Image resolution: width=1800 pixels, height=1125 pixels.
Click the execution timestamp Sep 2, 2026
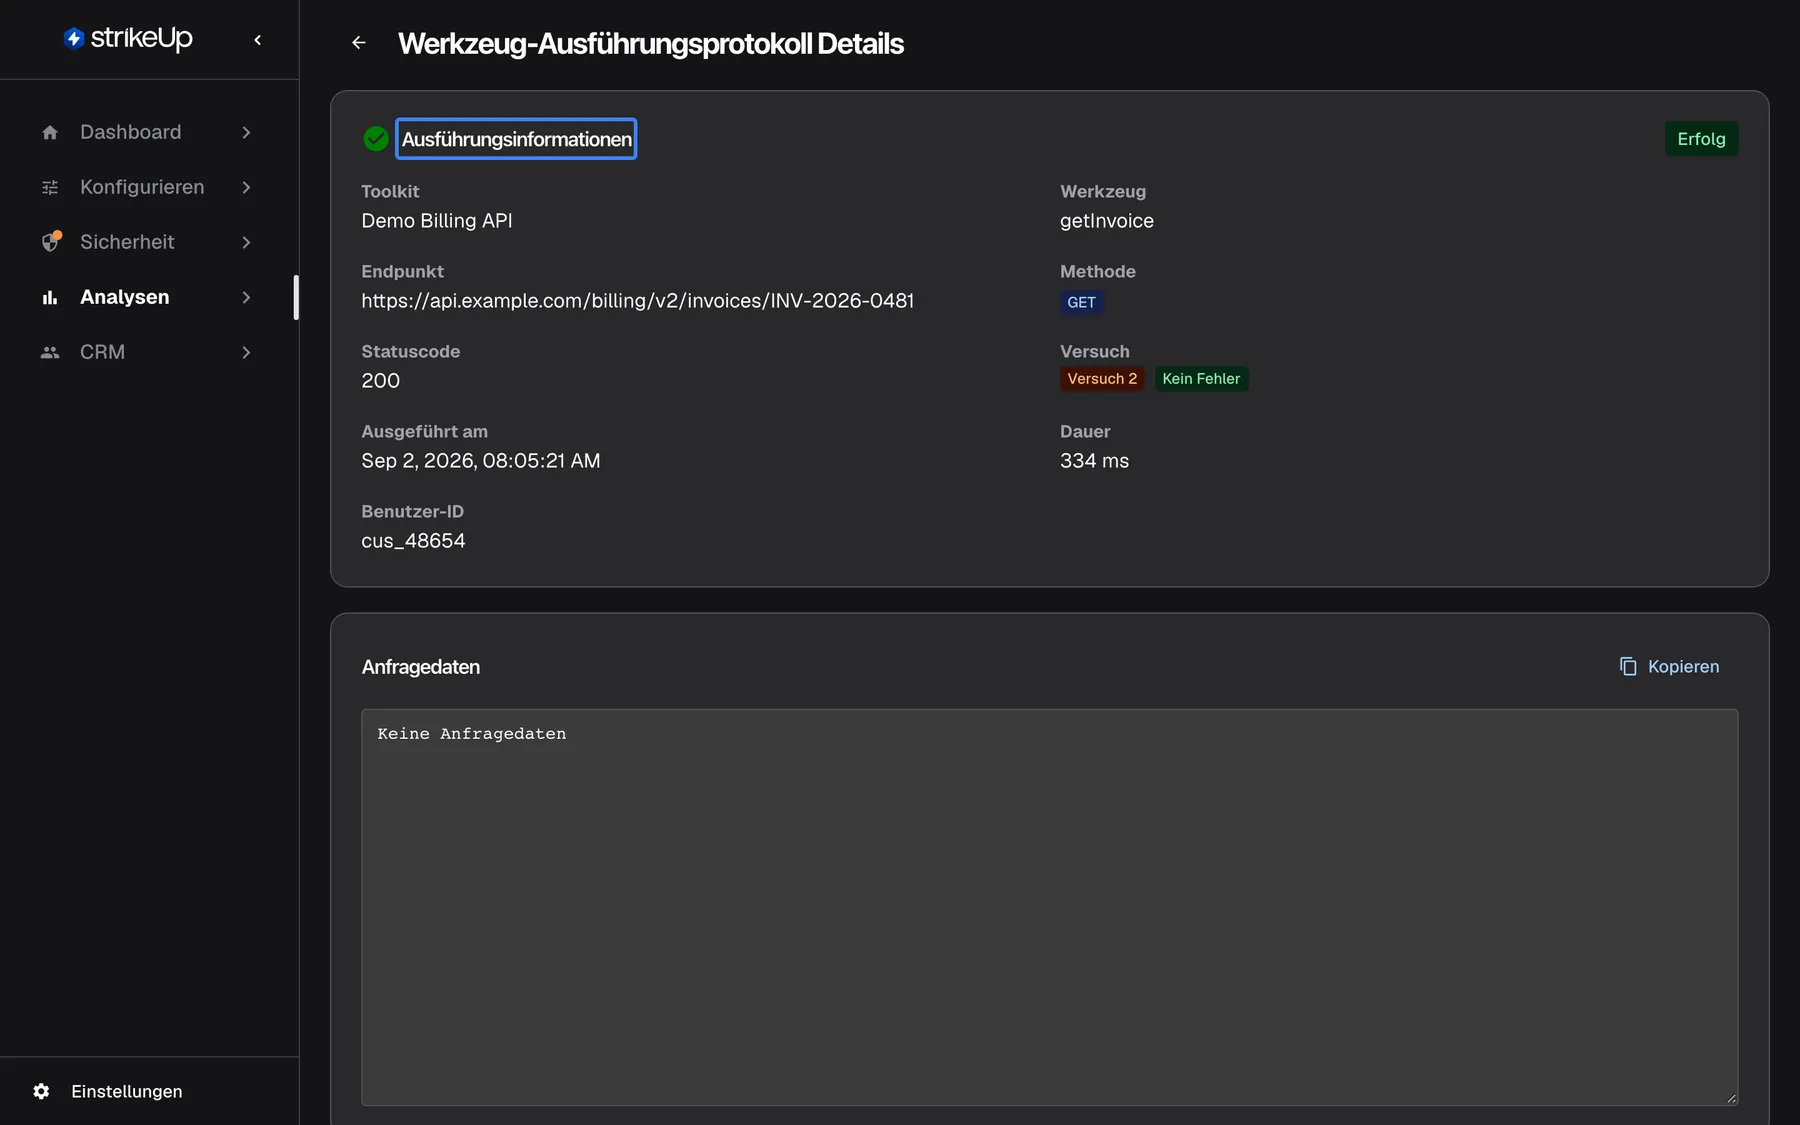480,461
